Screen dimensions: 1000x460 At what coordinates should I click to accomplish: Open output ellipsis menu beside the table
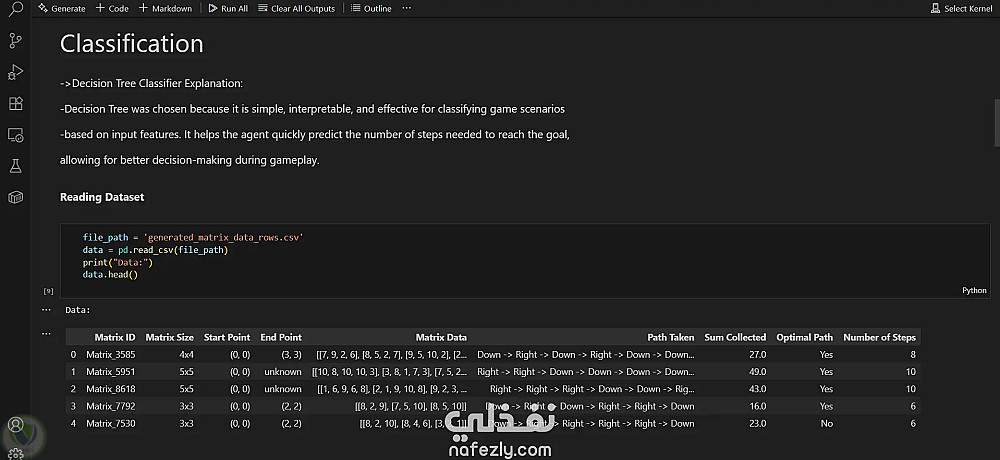tap(46, 334)
